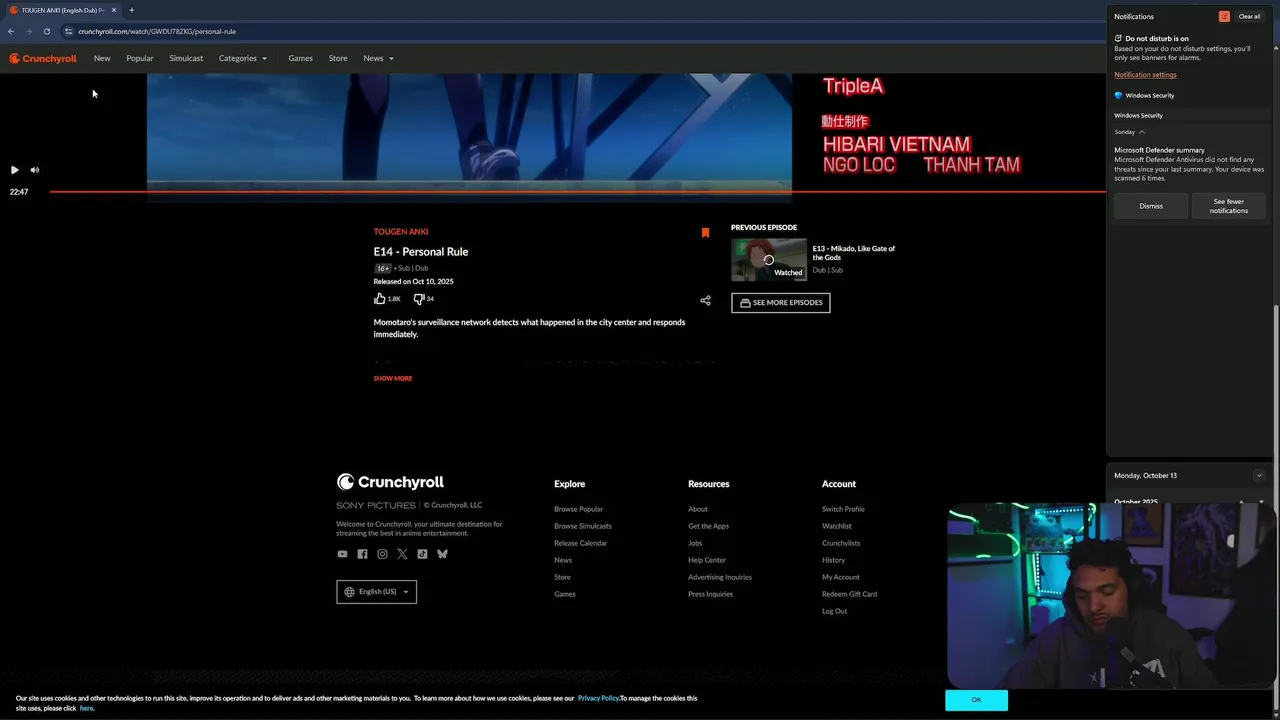Reload the page with the refresh icon
The image size is (1280, 720).
(46, 31)
